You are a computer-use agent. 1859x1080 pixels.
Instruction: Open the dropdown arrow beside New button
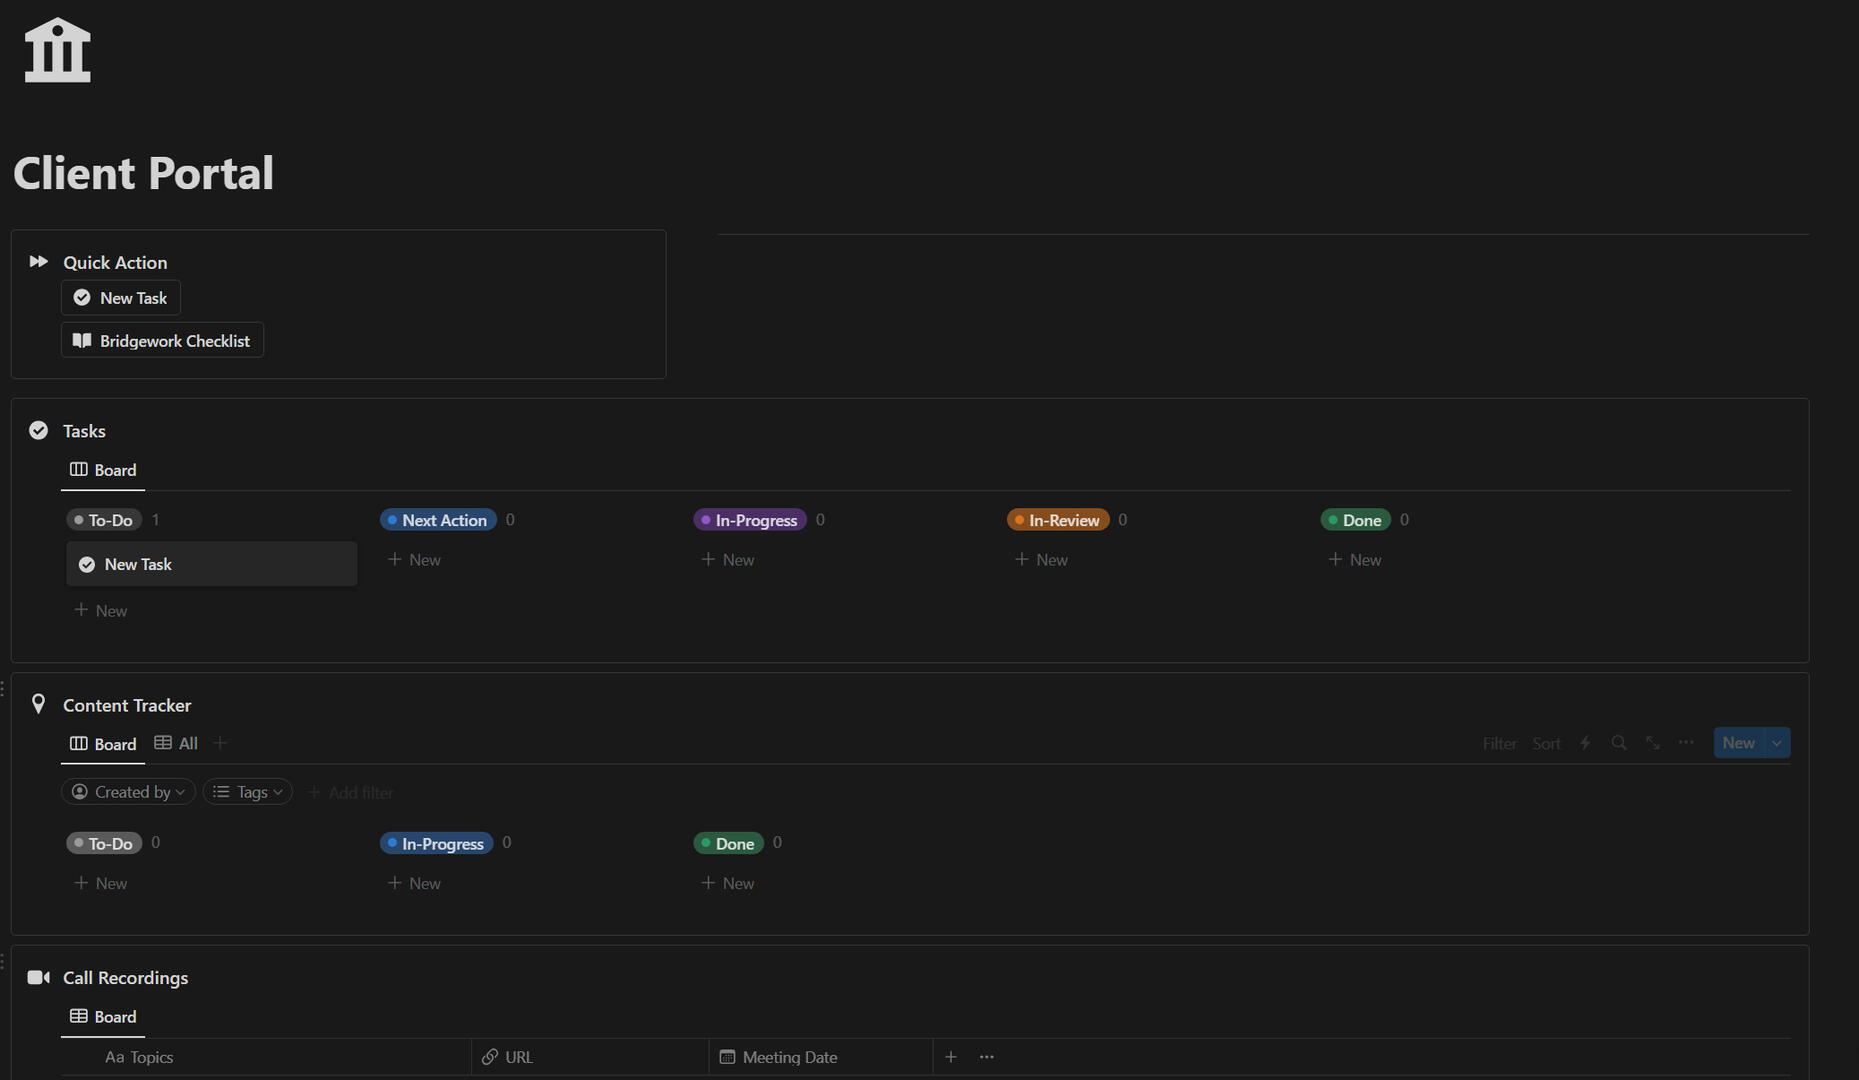pos(1777,743)
